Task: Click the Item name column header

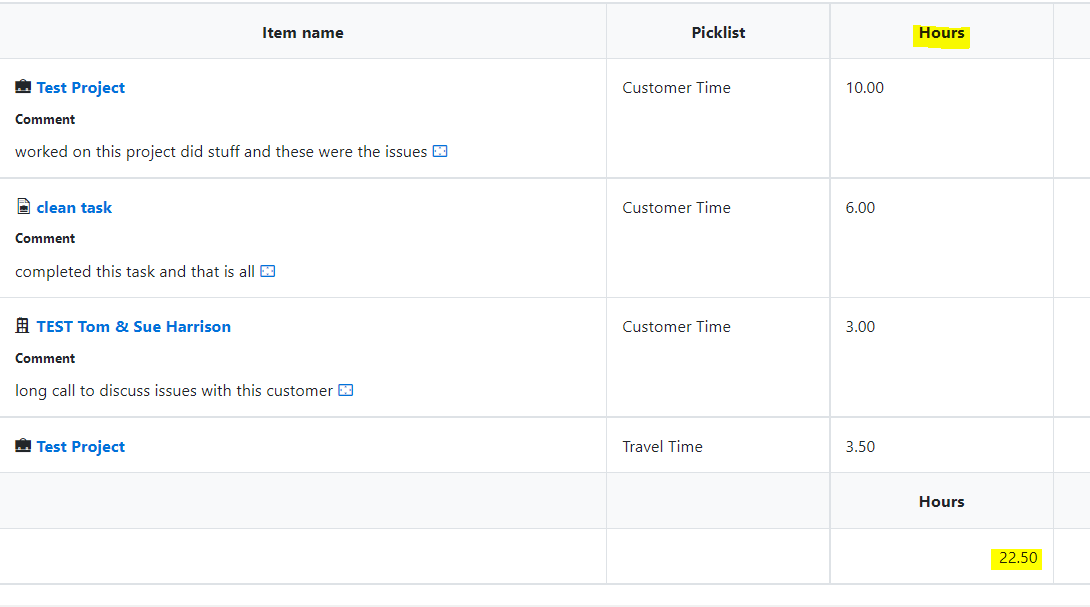Action: click(x=302, y=32)
